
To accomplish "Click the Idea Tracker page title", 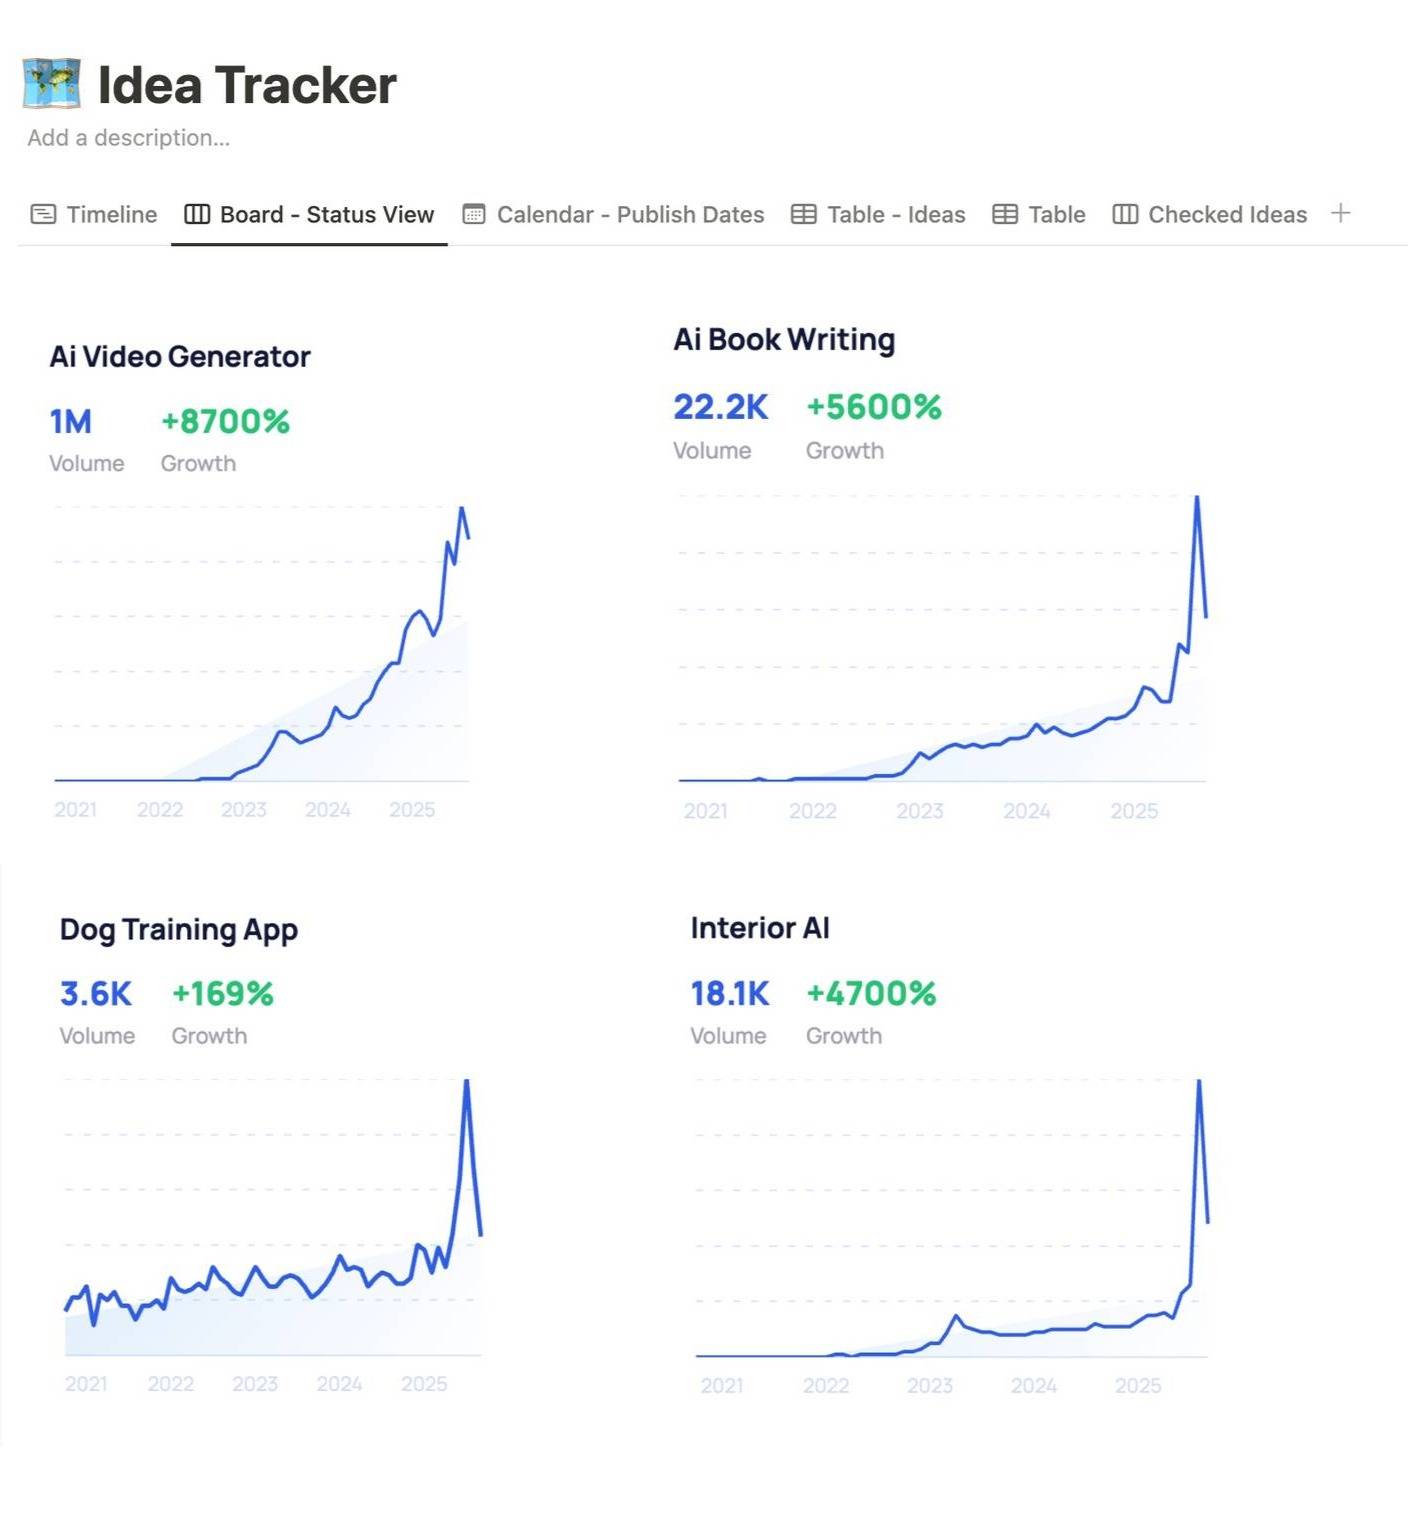I will coord(247,85).
